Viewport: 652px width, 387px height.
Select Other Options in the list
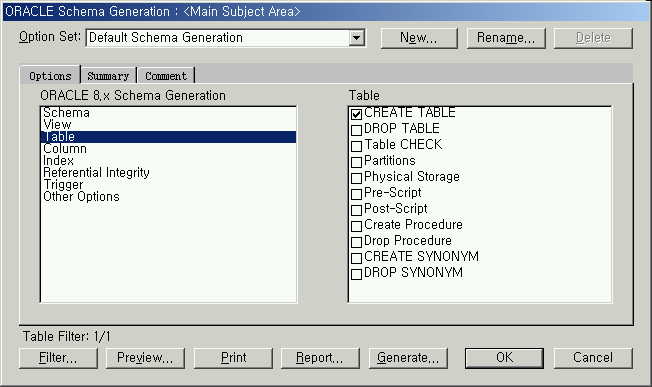[168, 197]
